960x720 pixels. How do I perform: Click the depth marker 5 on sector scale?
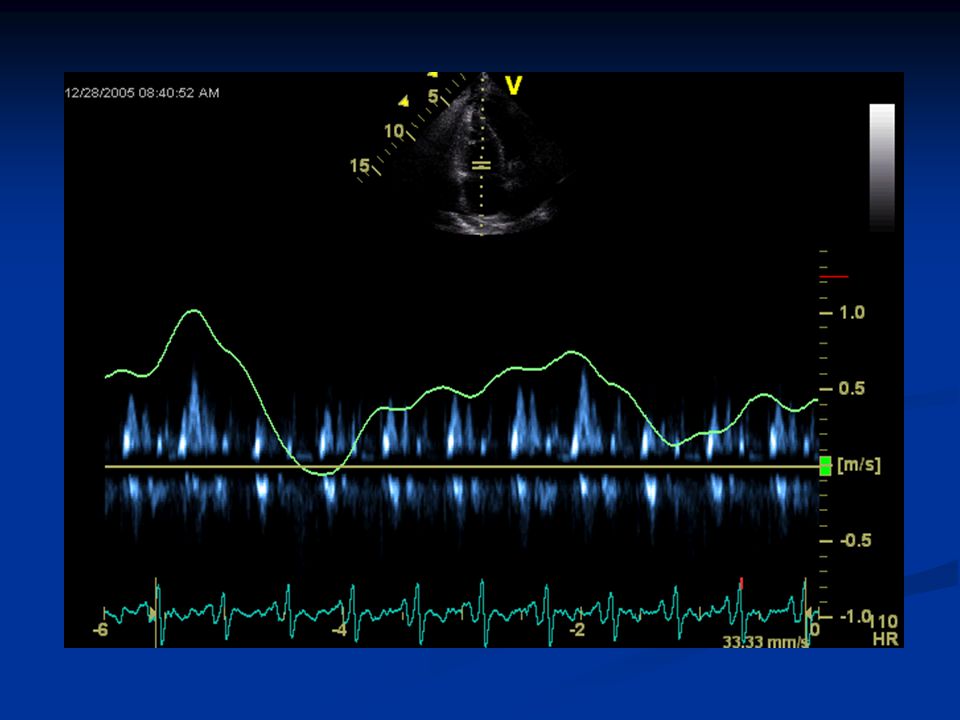tap(433, 97)
